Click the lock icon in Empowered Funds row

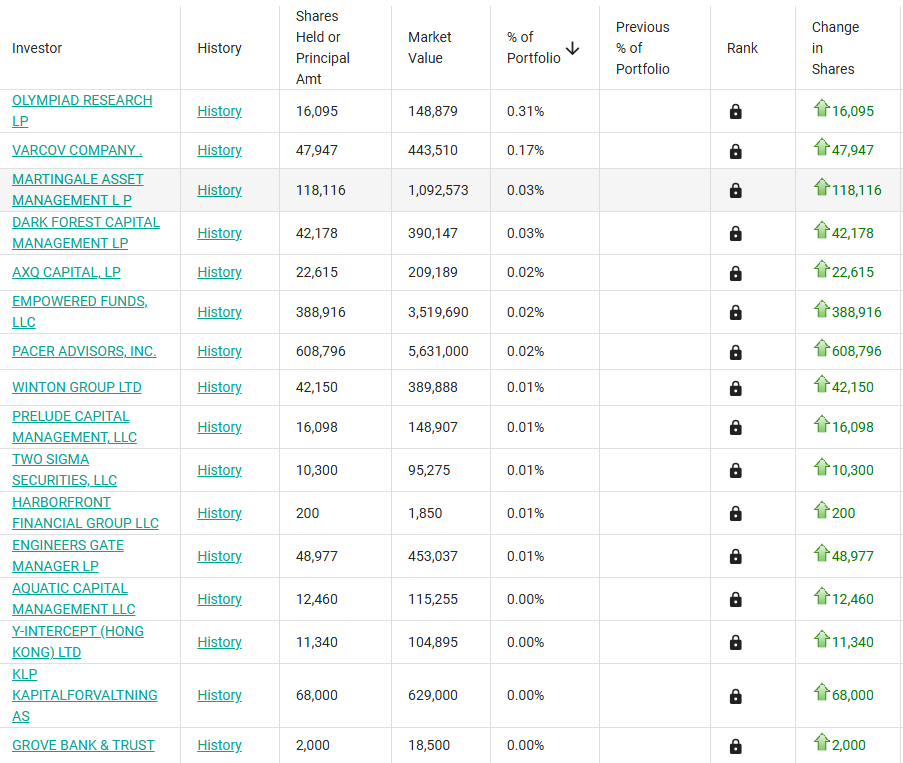point(735,313)
